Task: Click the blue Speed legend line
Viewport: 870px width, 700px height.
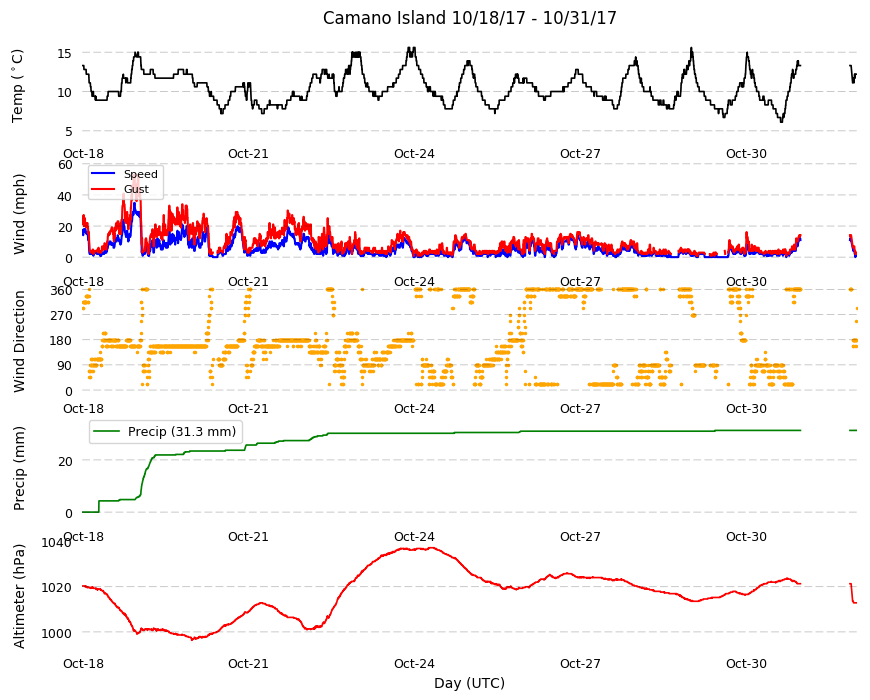Action: pyautogui.click(x=103, y=174)
